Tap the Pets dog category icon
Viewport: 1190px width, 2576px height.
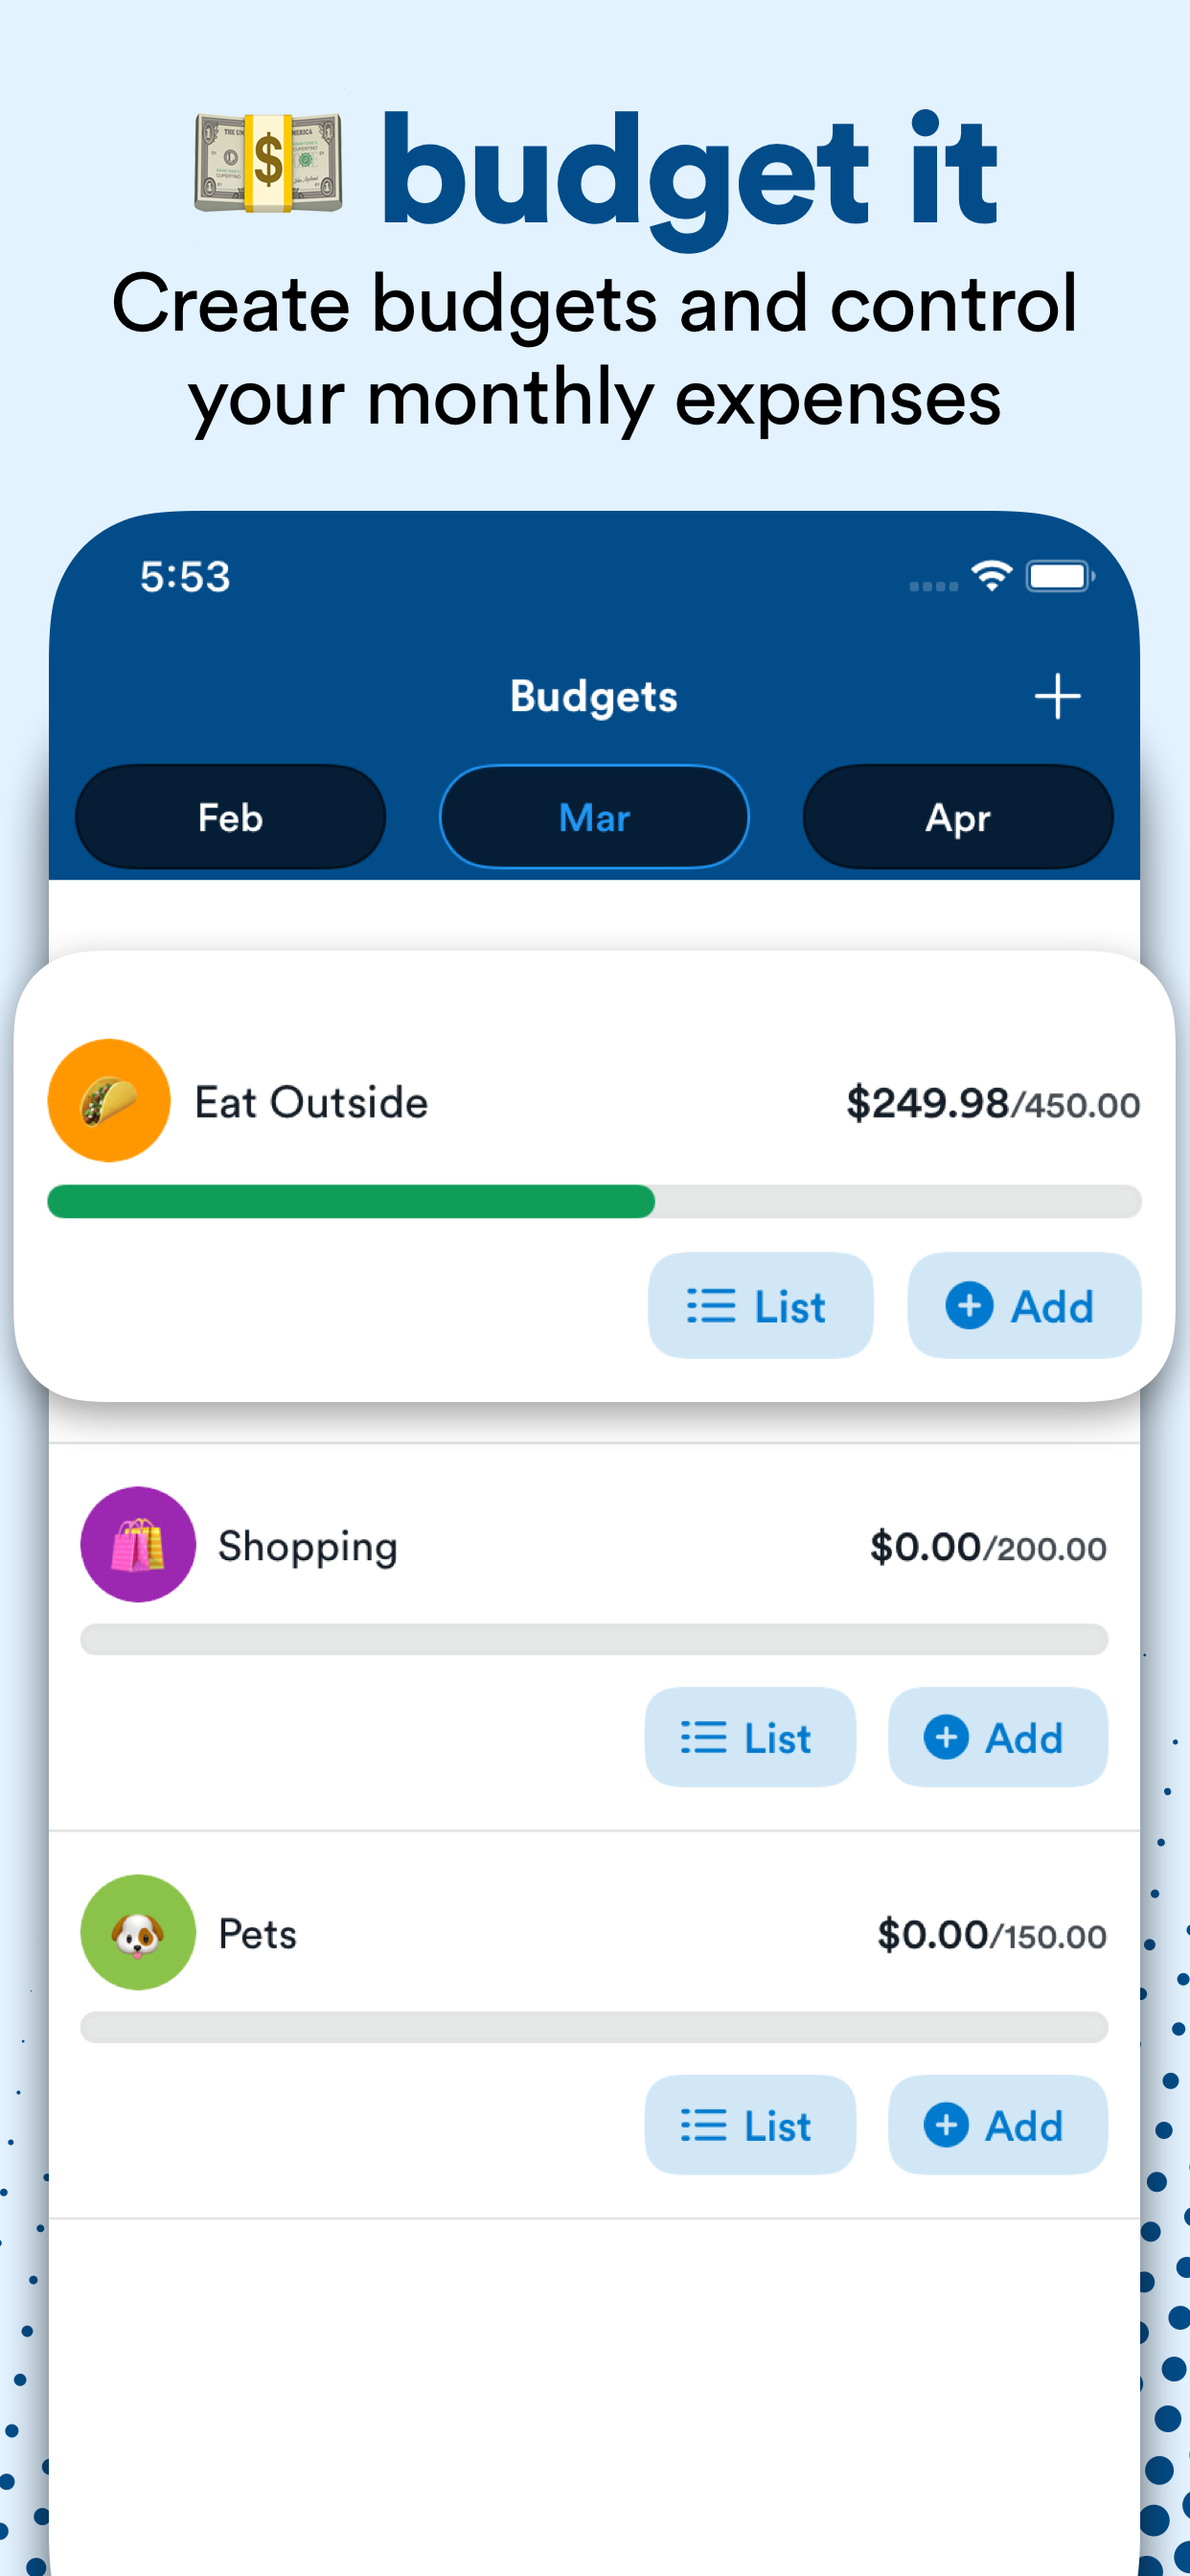click(x=138, y=1932)
